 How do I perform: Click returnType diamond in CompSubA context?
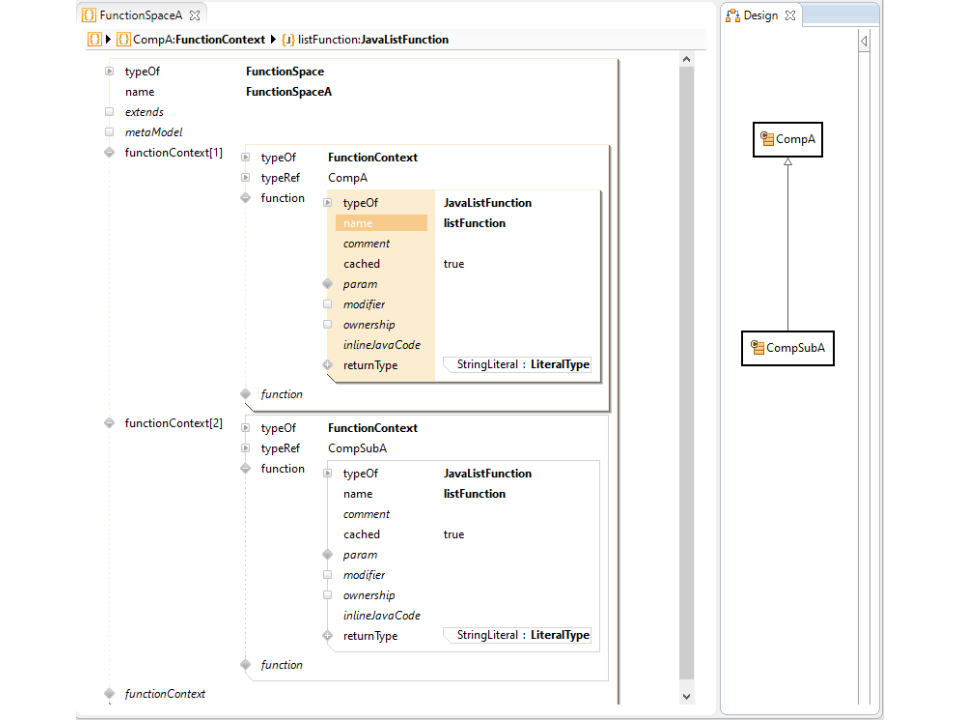(x=328, y=636)
